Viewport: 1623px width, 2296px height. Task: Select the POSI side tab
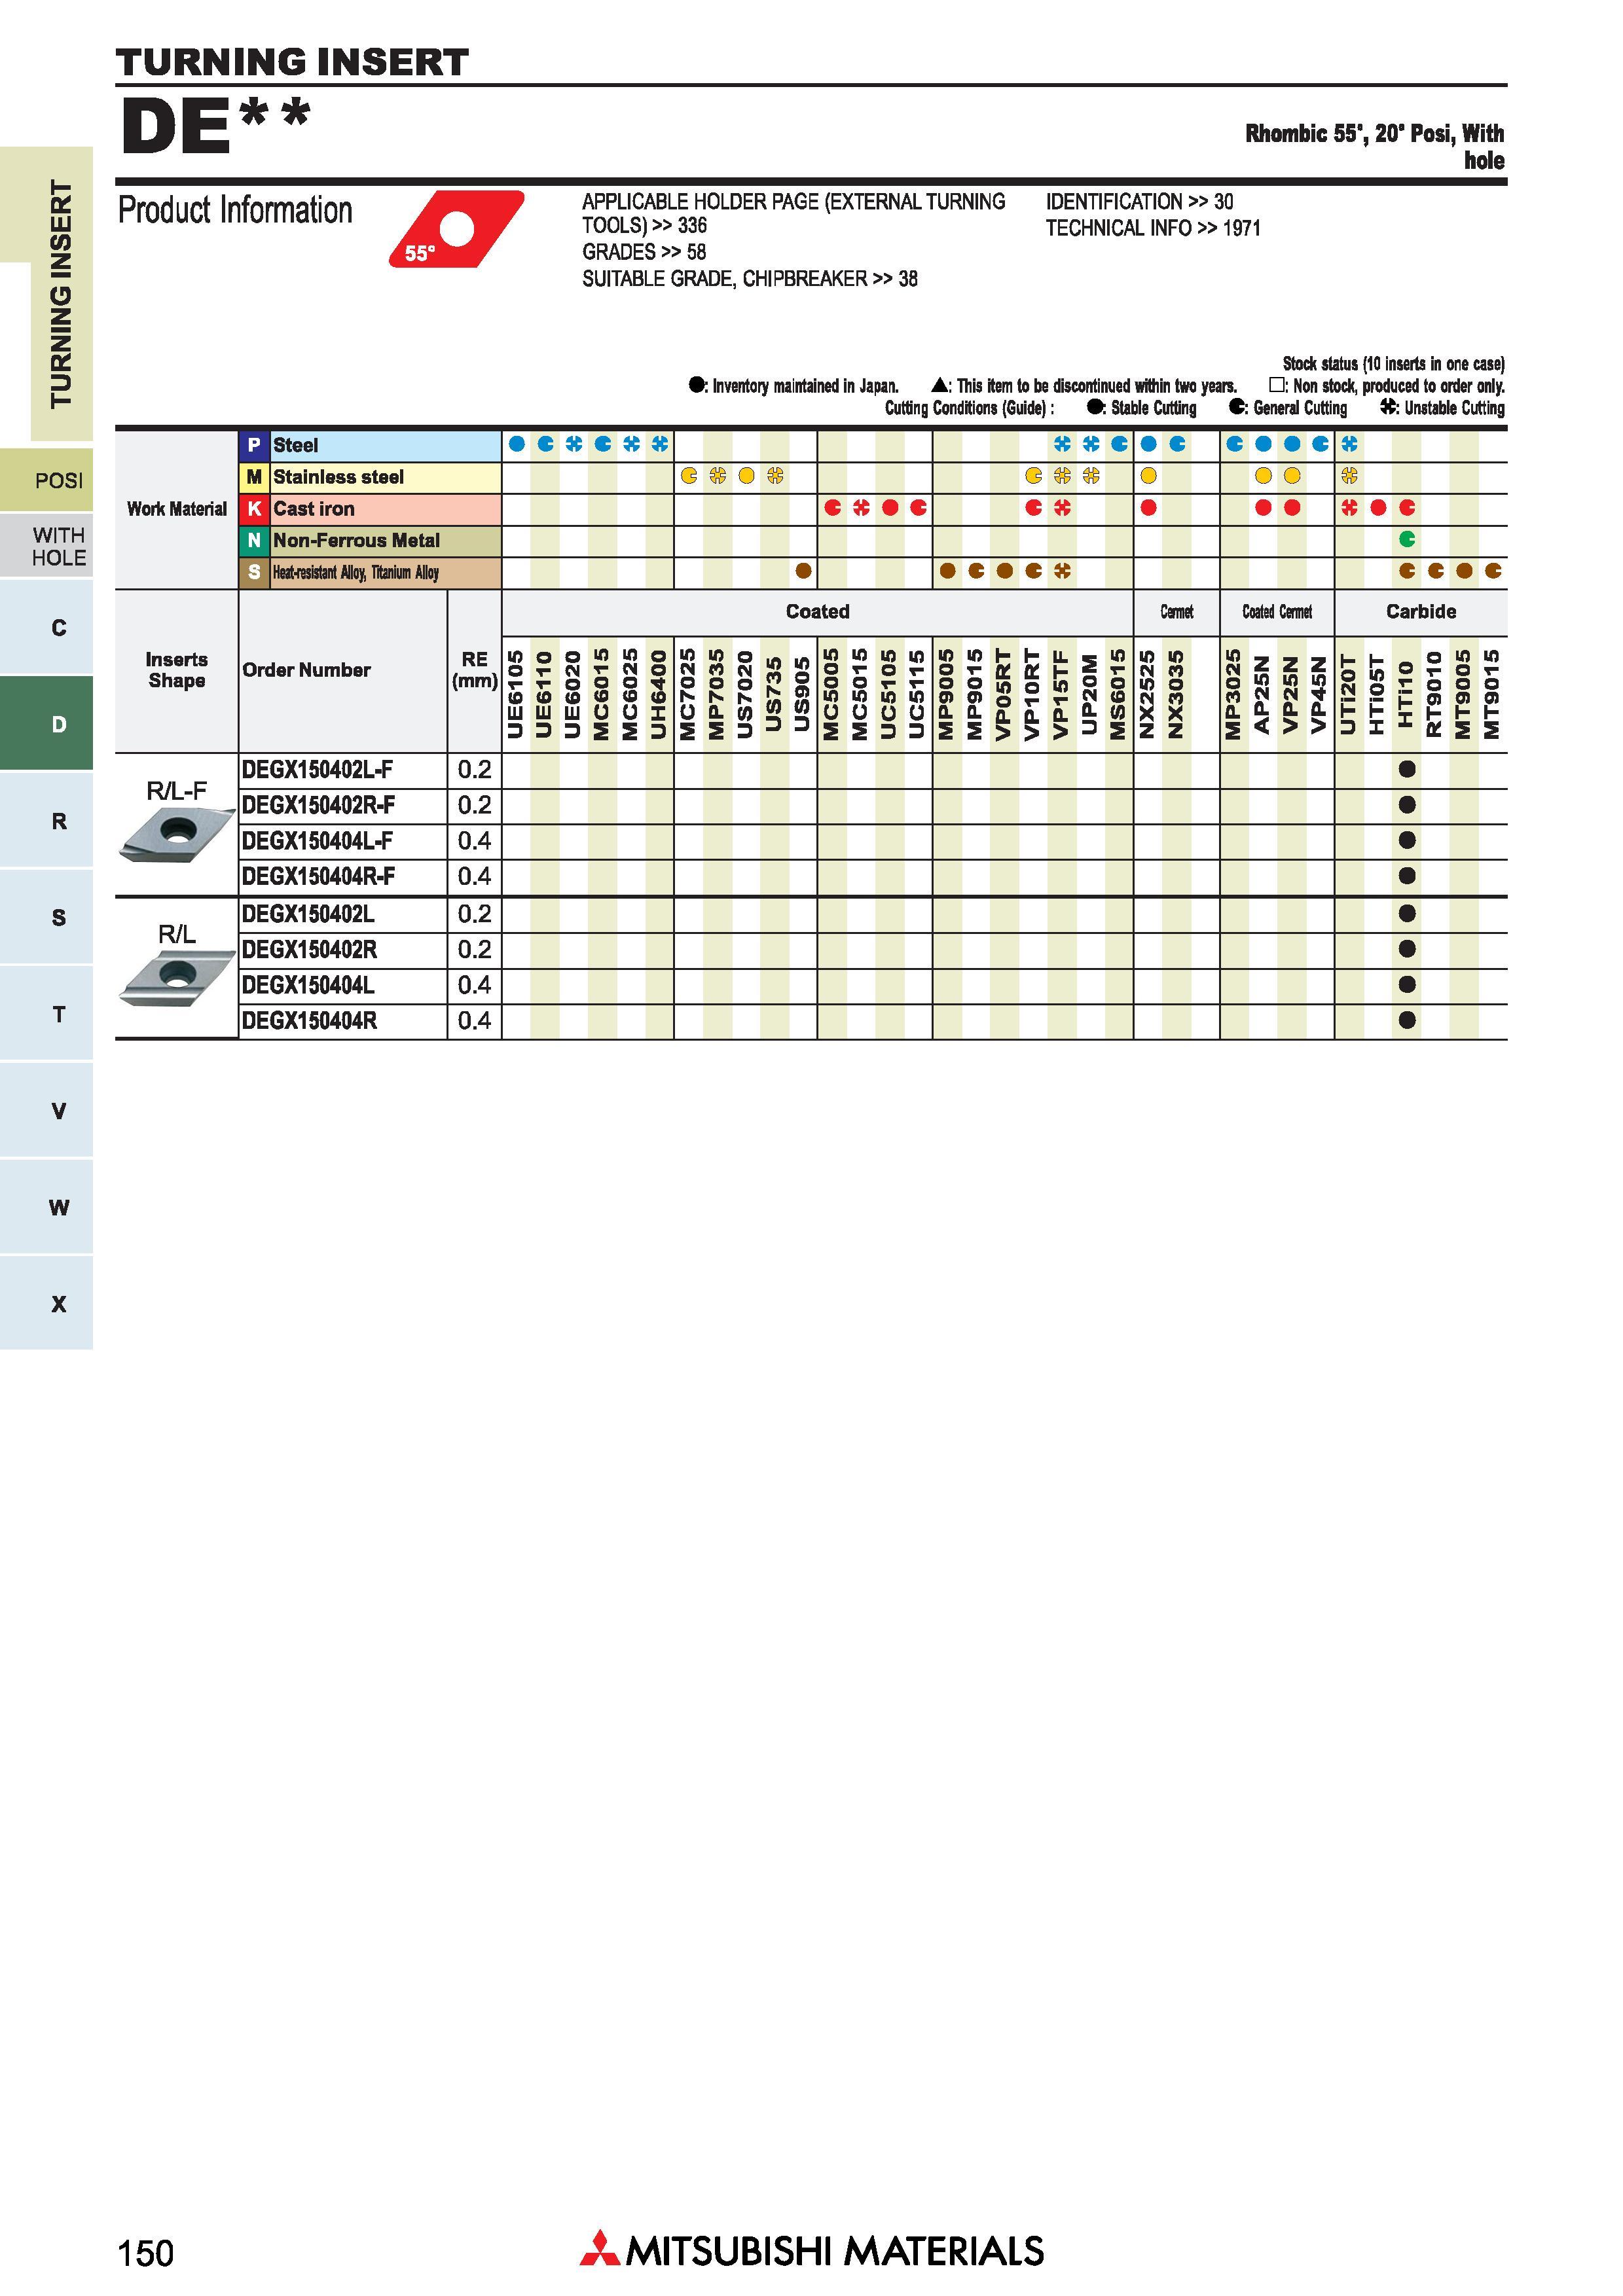click(47, 481)
